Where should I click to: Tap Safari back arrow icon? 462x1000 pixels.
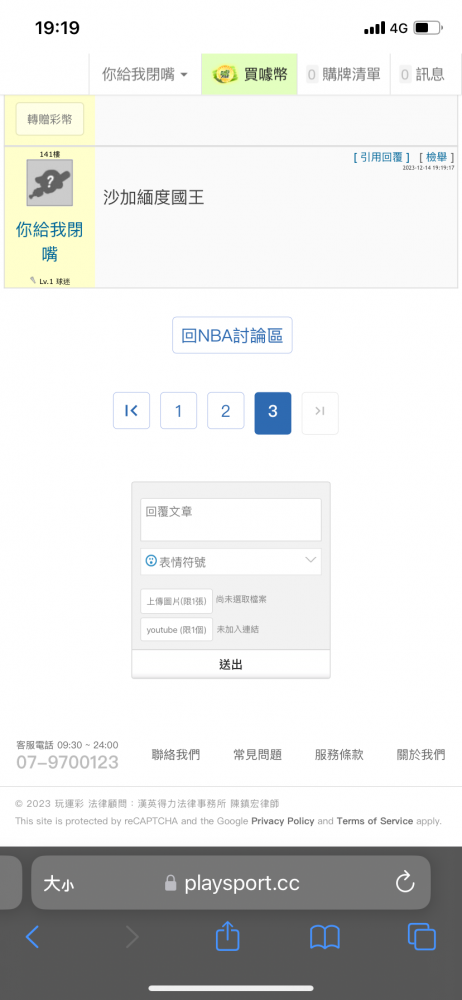tap(33, 937)
